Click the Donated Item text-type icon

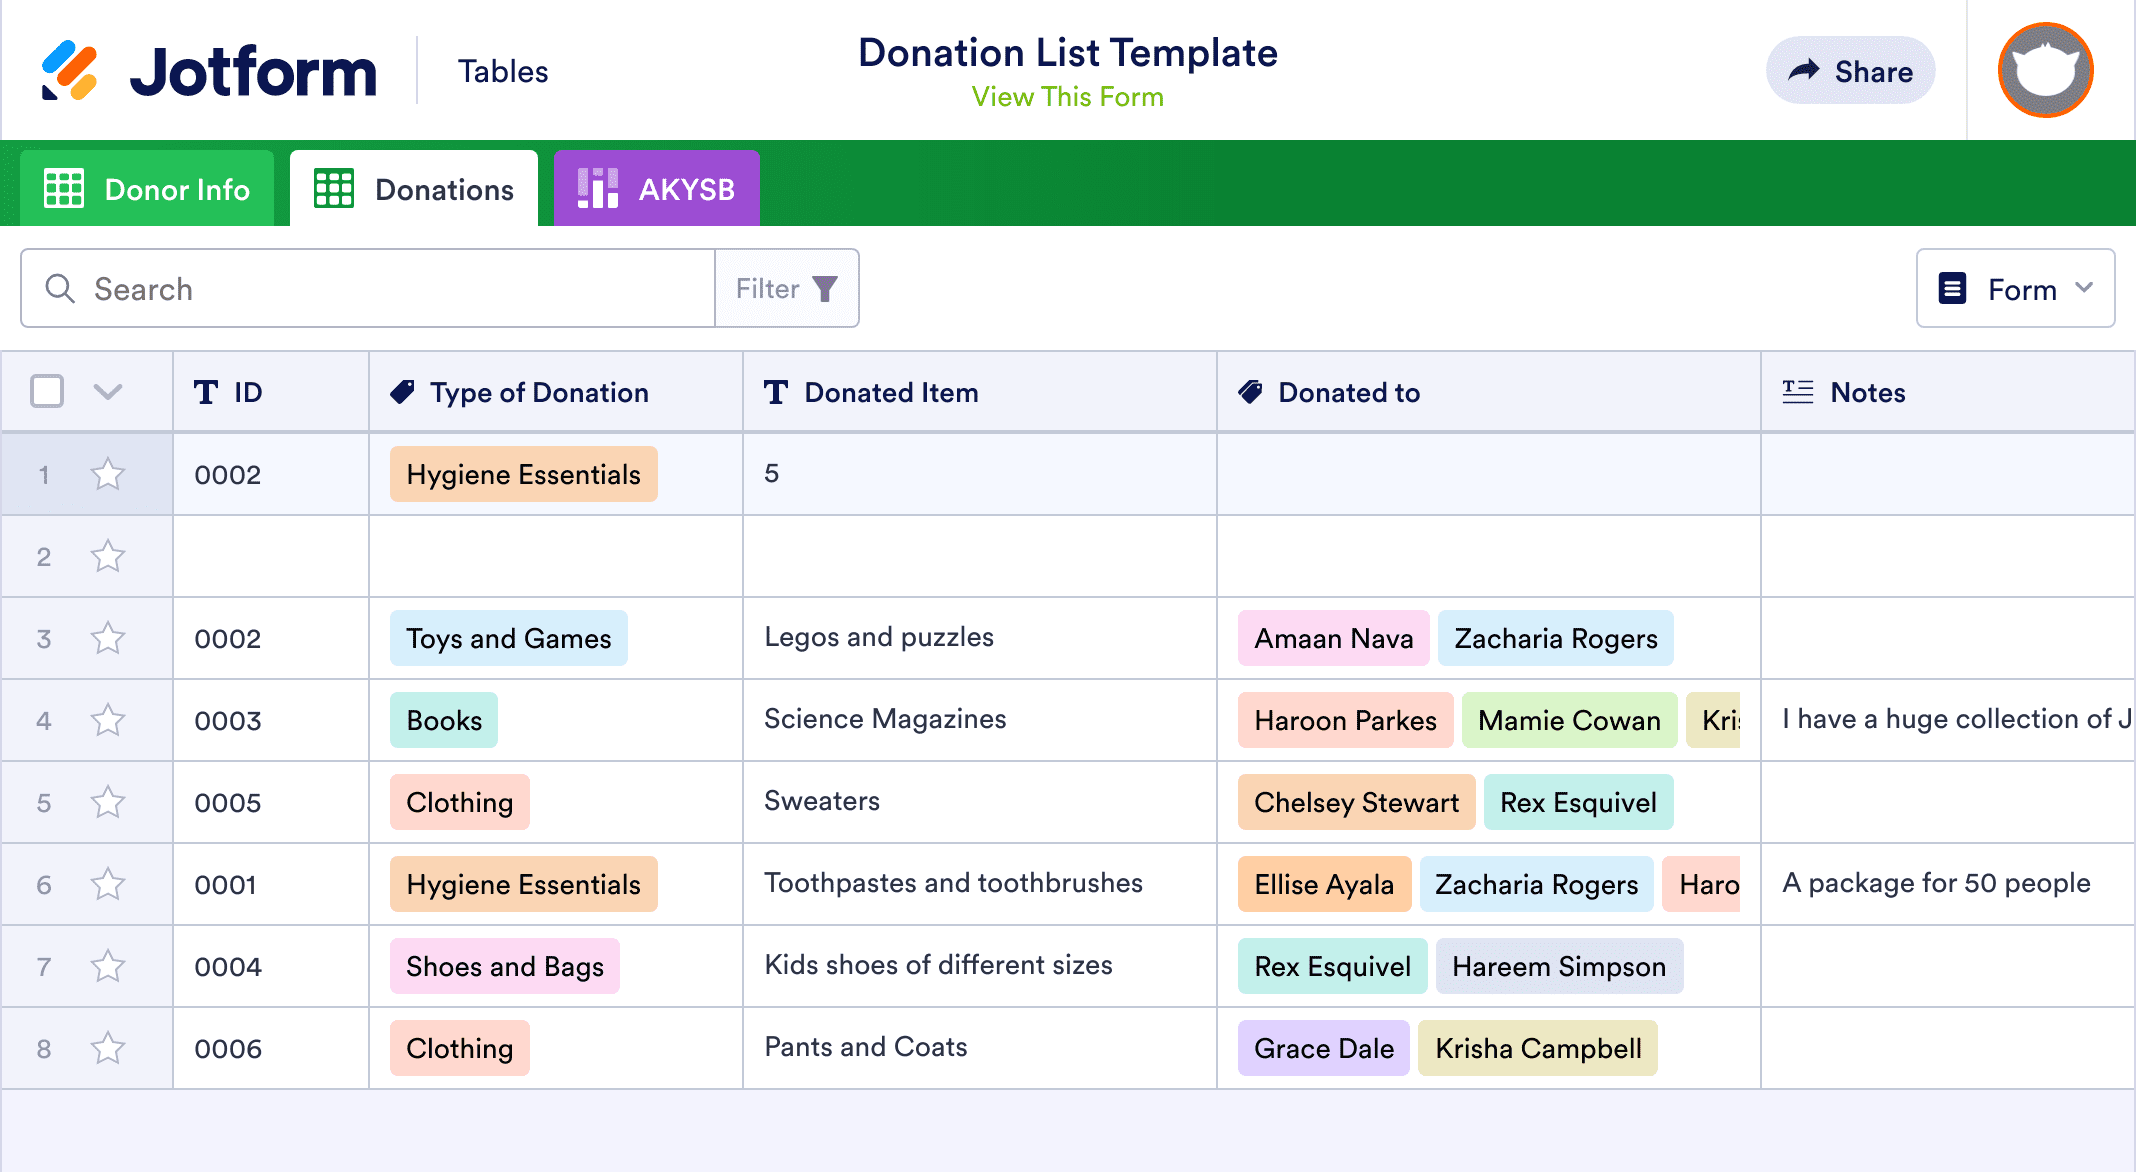(776, 392)
